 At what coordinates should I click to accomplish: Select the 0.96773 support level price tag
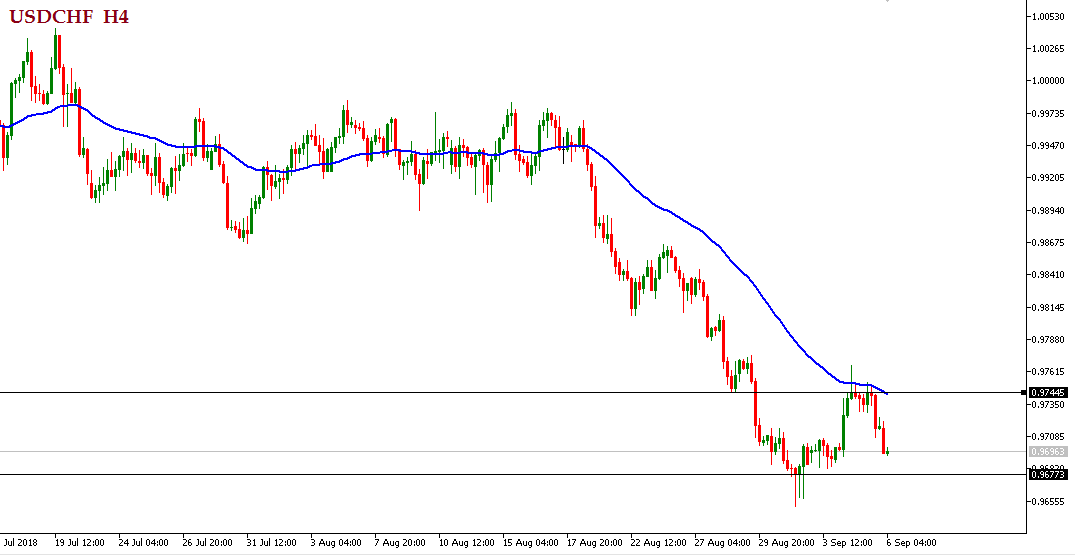click(x=1048, y=474)
